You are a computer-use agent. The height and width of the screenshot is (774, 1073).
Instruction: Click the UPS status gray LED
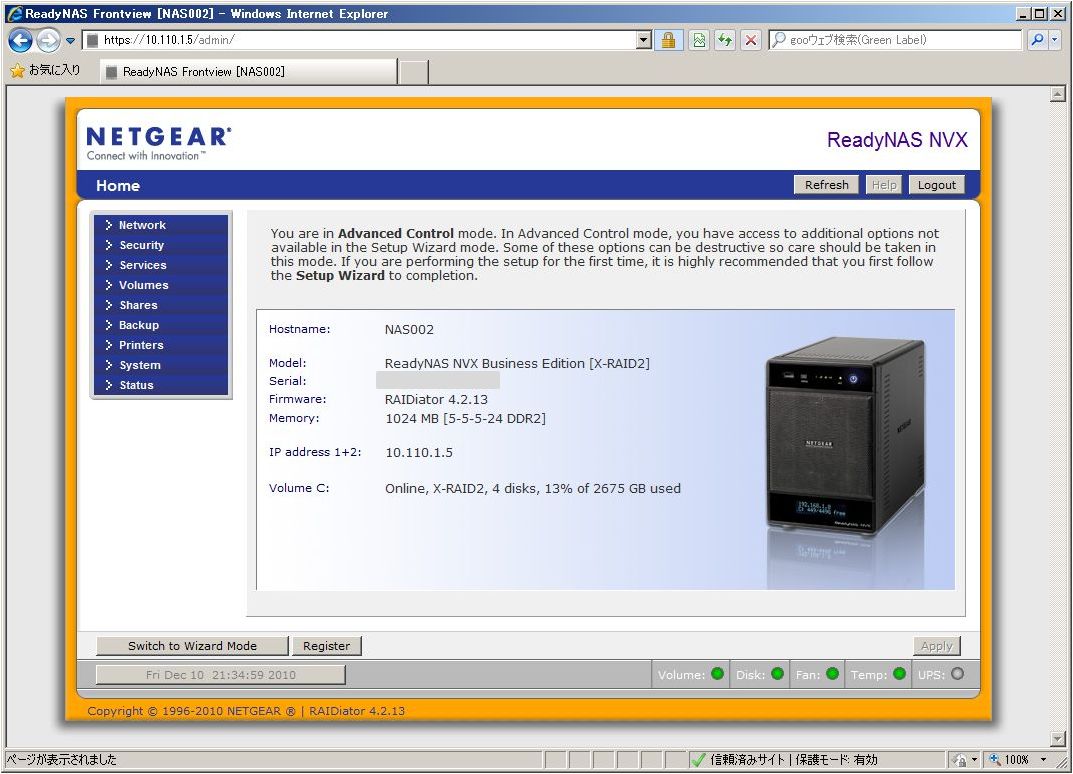click(x=957, y=674)
